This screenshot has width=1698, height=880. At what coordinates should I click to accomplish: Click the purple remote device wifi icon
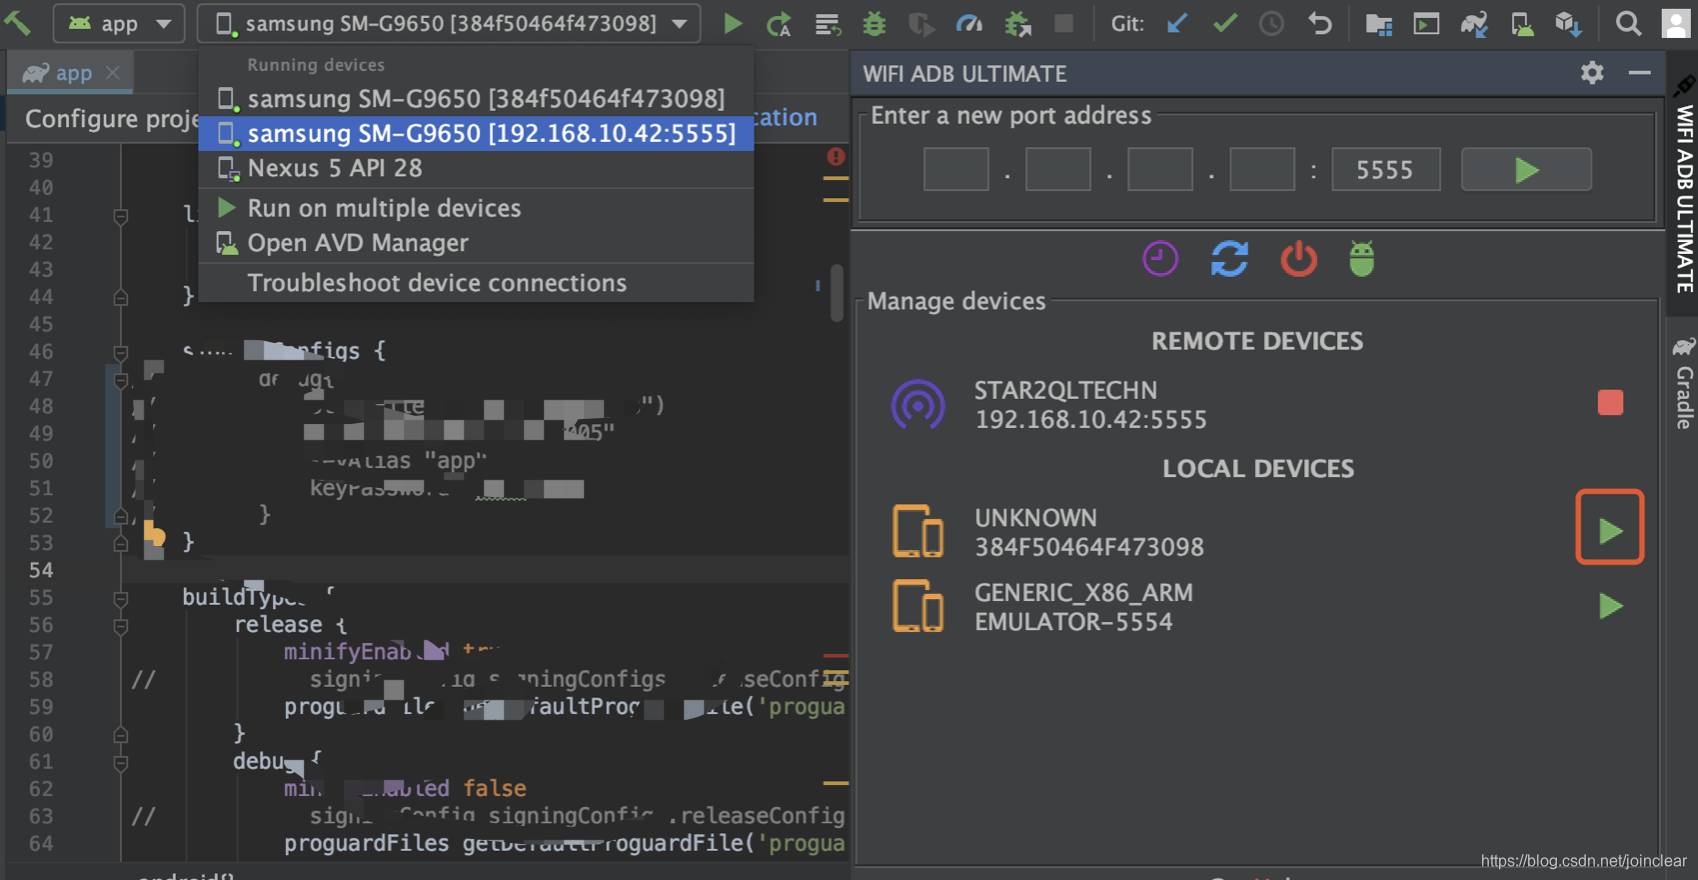click(x=918, y=405)
